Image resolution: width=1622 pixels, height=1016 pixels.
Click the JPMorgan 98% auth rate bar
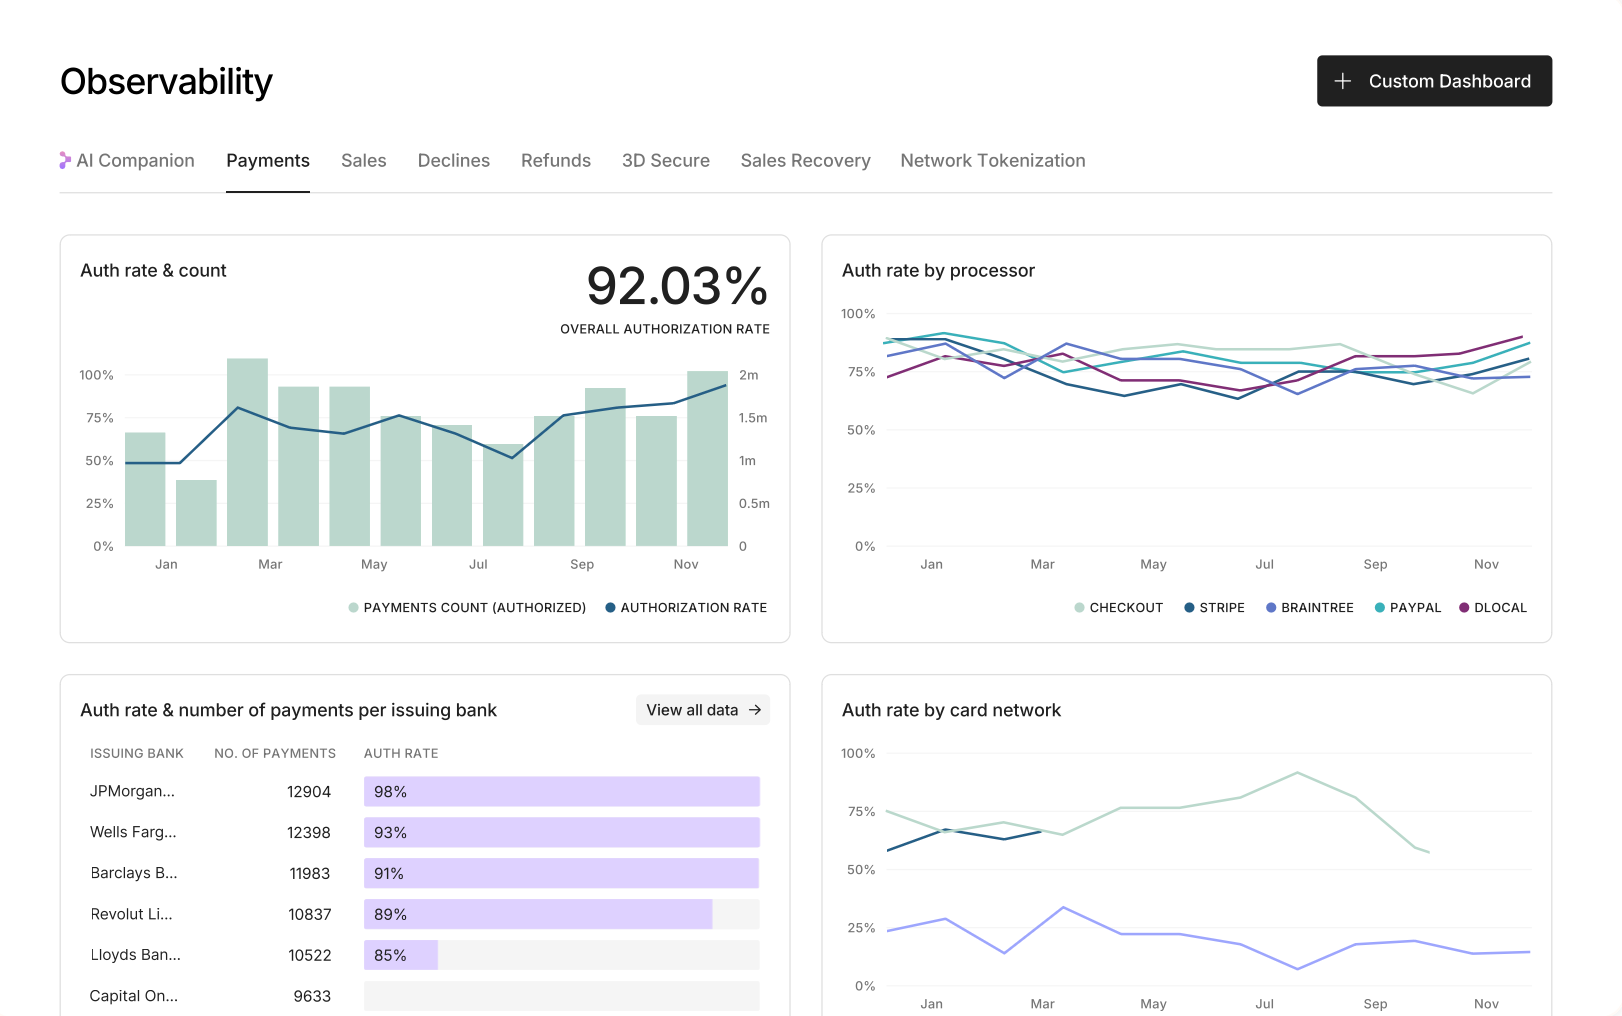coord(562,792)
